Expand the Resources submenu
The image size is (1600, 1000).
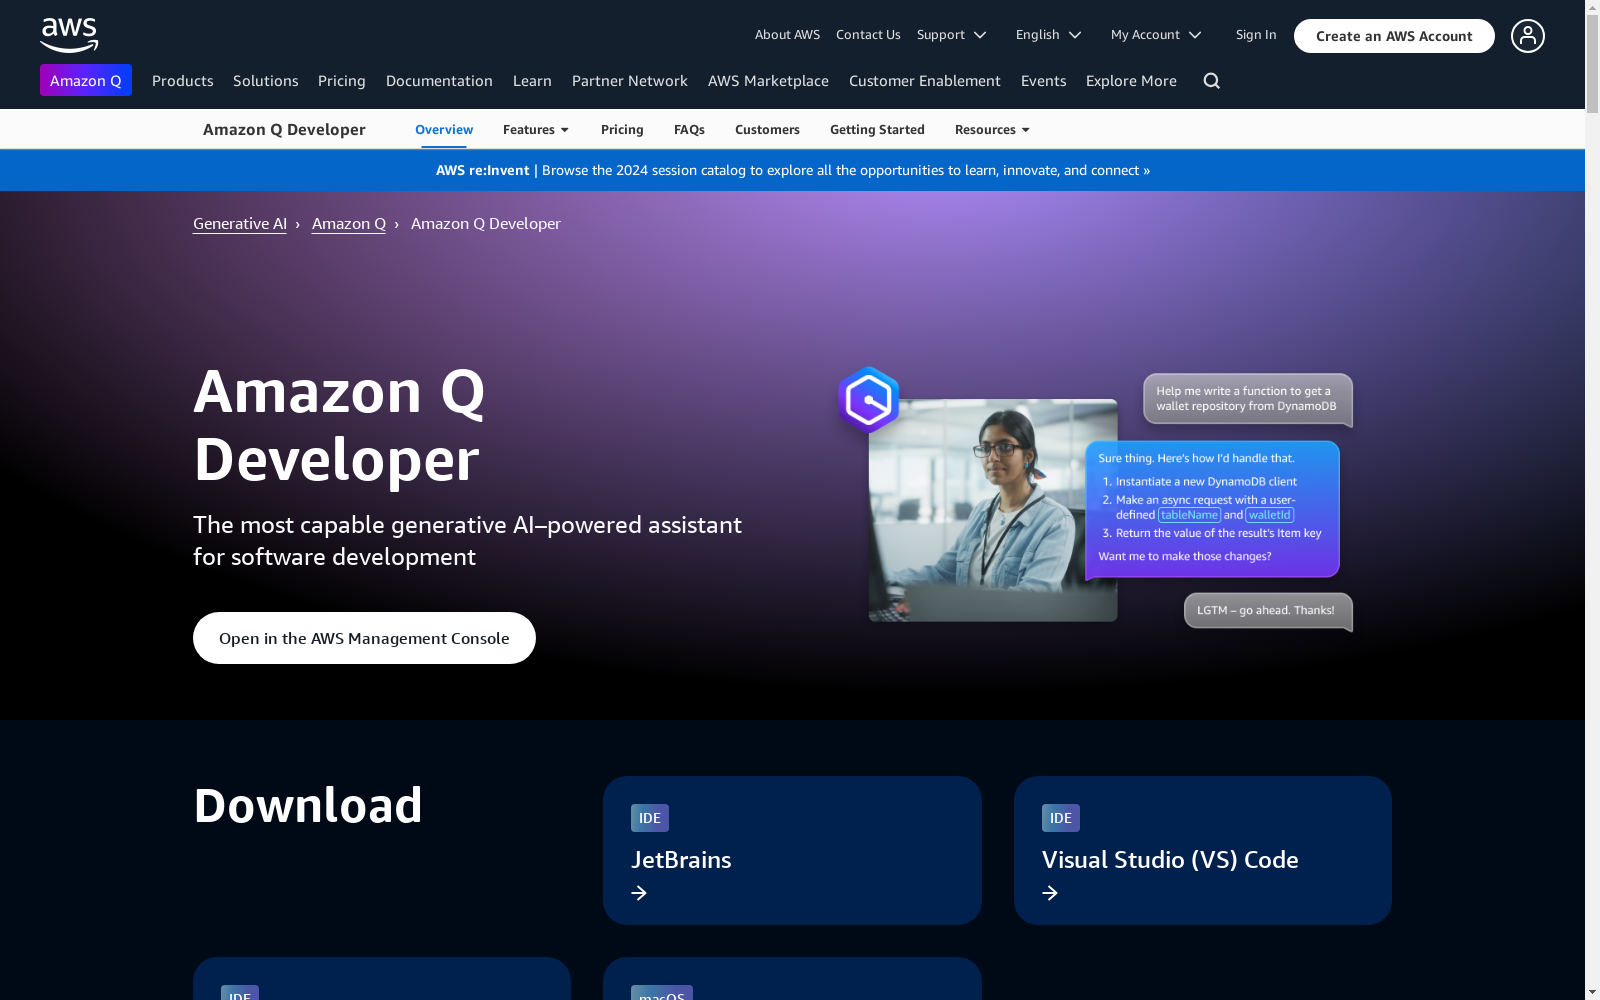pos(992,130)
